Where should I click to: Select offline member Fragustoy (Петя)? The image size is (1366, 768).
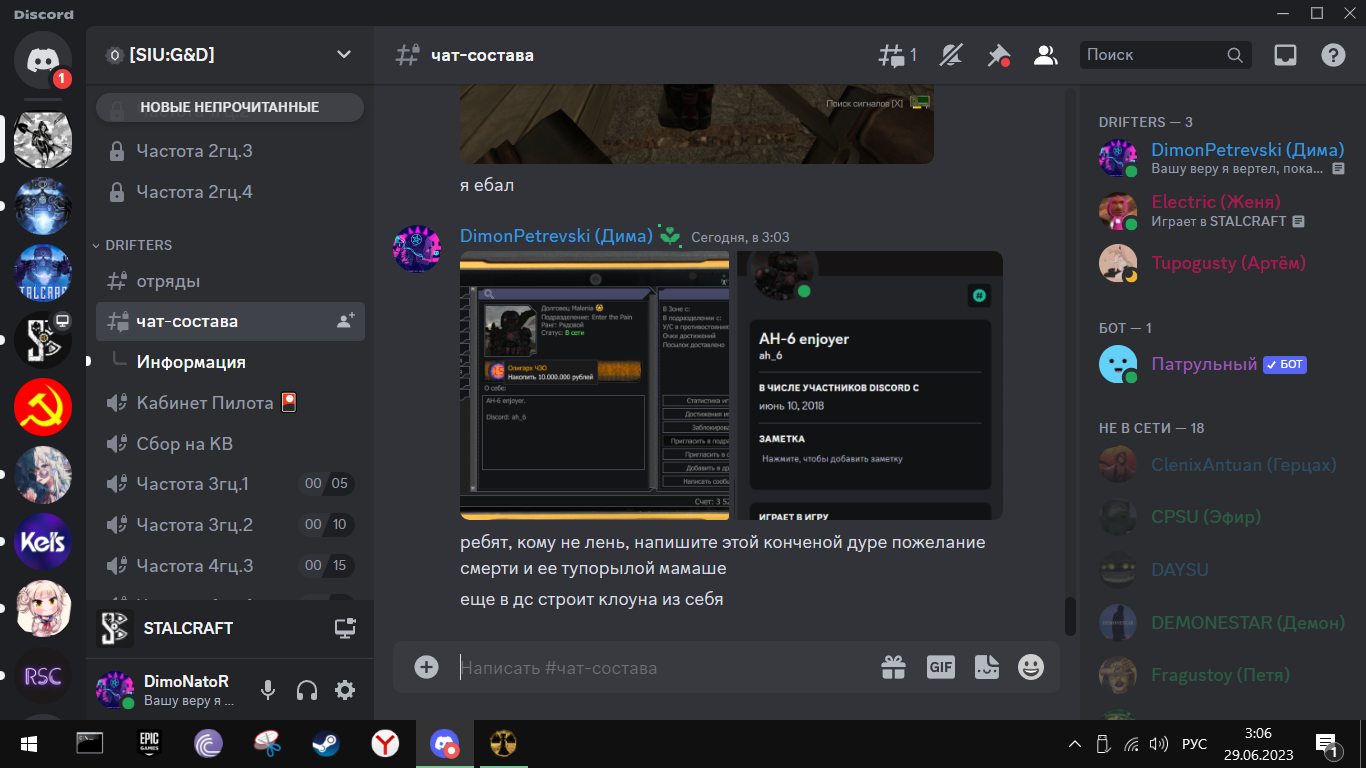(x=1222, y=675)
